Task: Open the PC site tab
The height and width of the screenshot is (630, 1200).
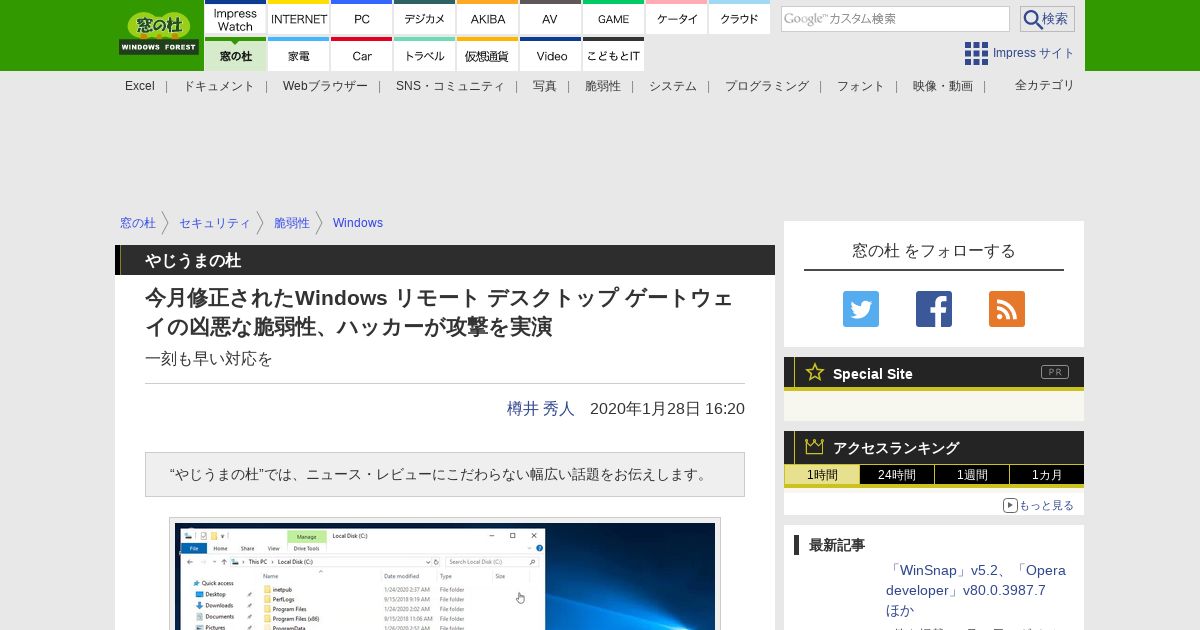Action: pyautogui.click(x=362, y=18)
